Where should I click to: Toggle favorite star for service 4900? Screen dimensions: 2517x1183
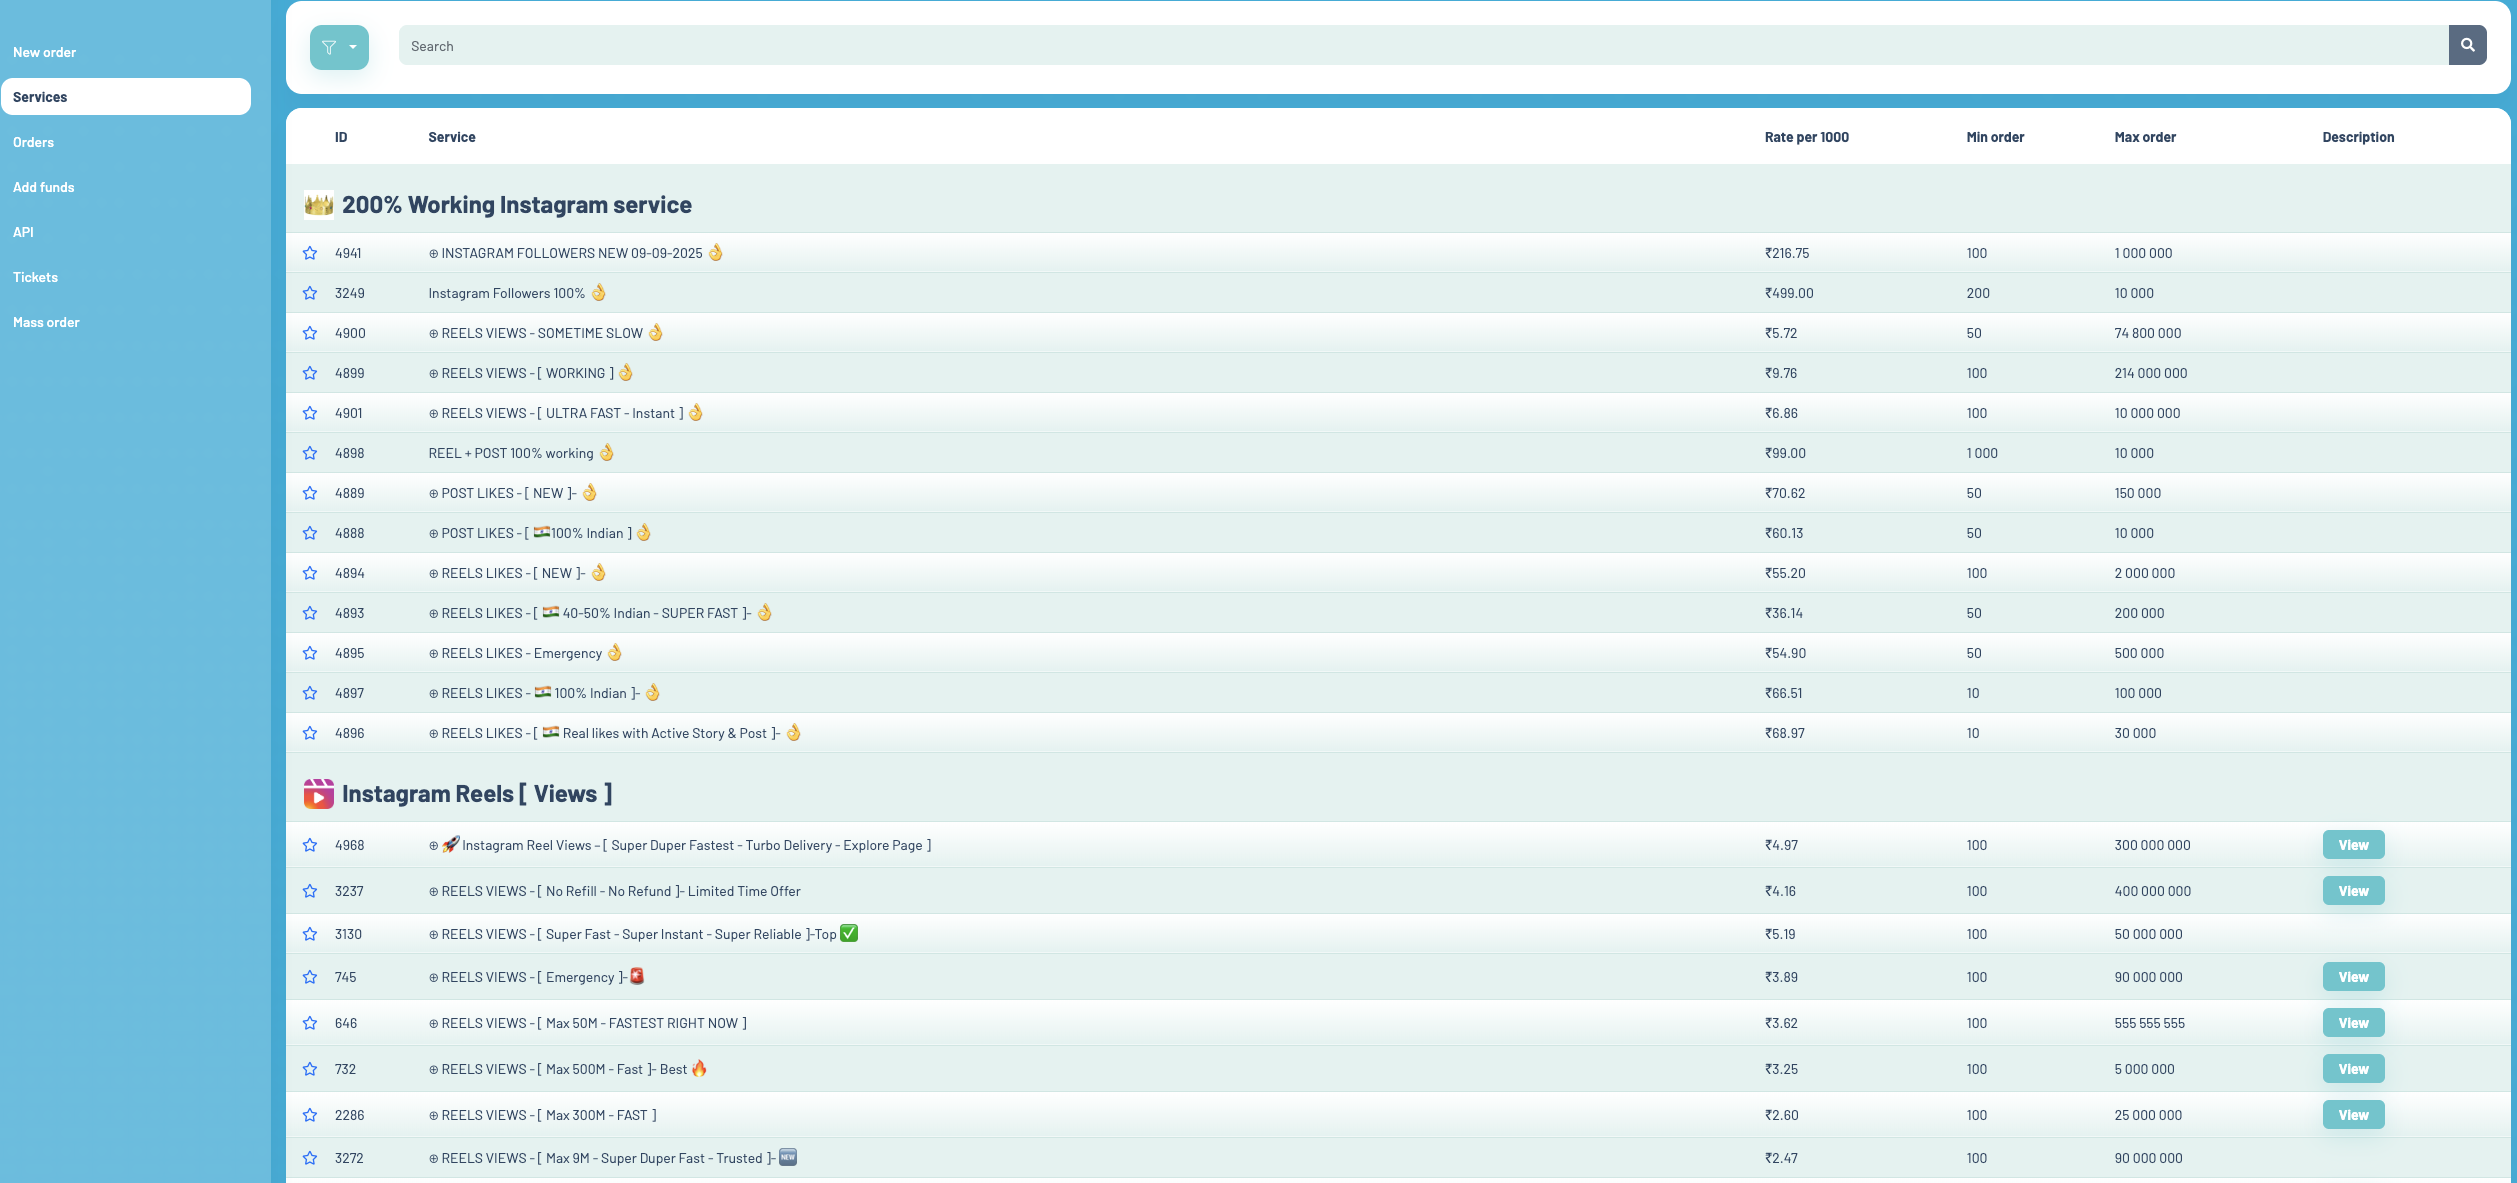[x=310, y=333]
